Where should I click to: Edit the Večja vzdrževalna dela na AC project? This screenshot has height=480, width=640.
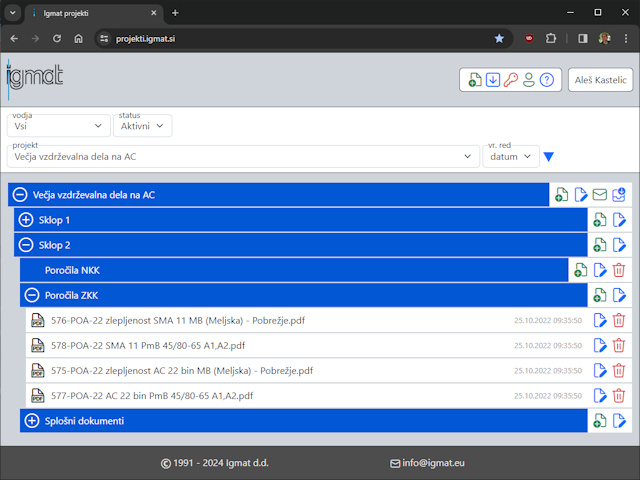point(580,195)
